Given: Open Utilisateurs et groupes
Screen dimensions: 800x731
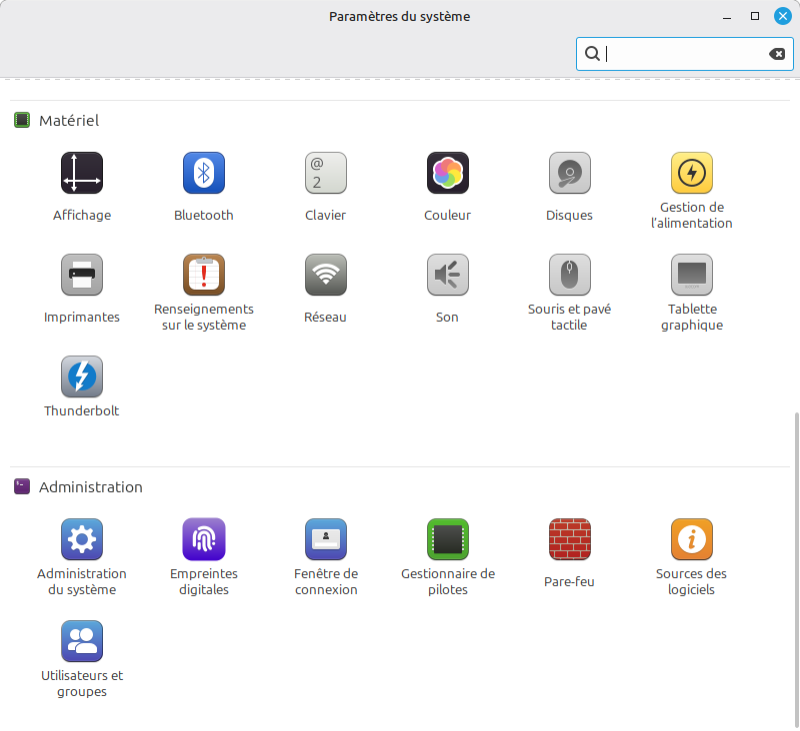Looking at the screenshot, I should [82, 642].
